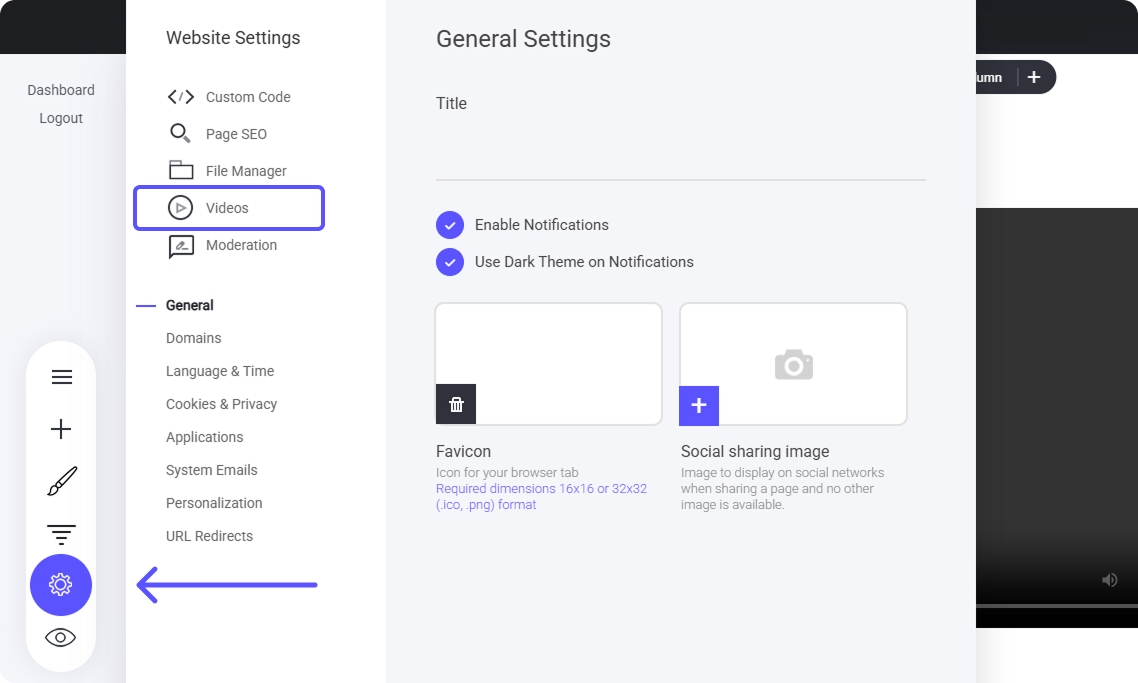
Task: Open the hamburger menu icon
Action: tap(61, 377)
